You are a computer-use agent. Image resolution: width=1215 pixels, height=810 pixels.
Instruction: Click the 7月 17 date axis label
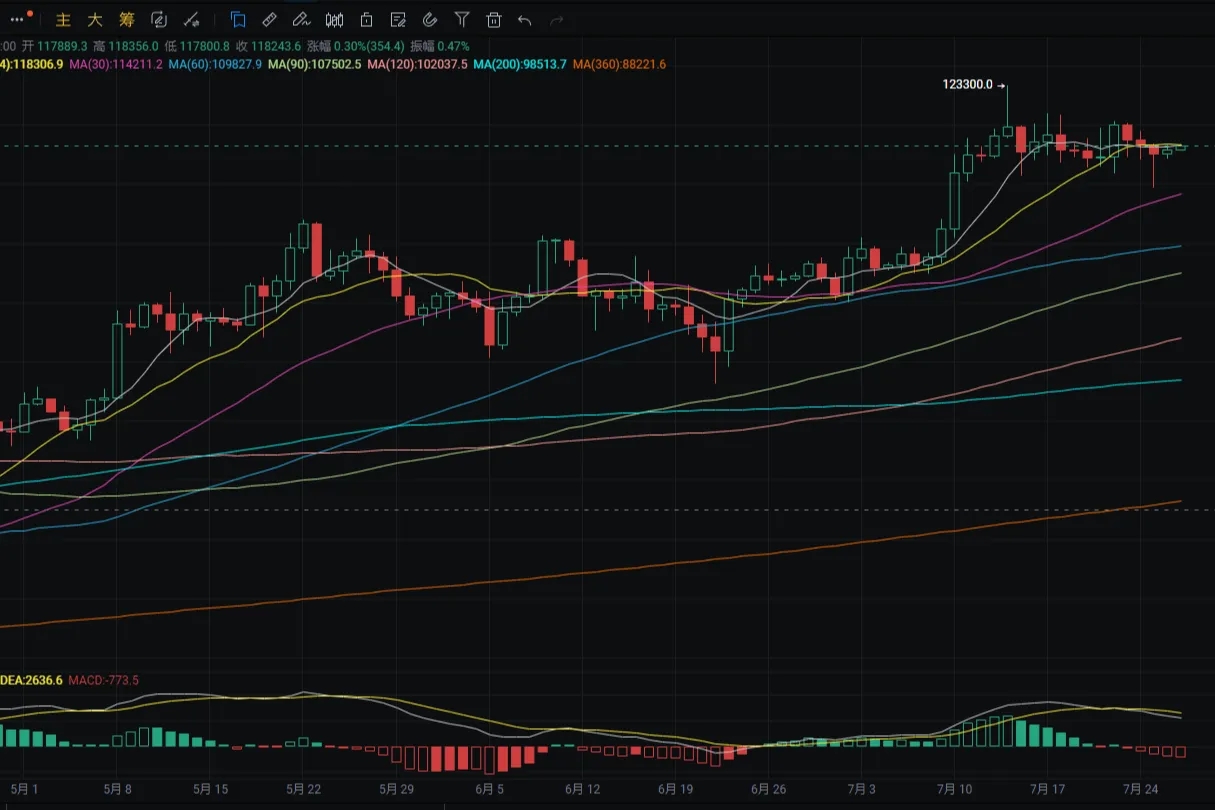pyautogui.click(x=1047, y=789)
